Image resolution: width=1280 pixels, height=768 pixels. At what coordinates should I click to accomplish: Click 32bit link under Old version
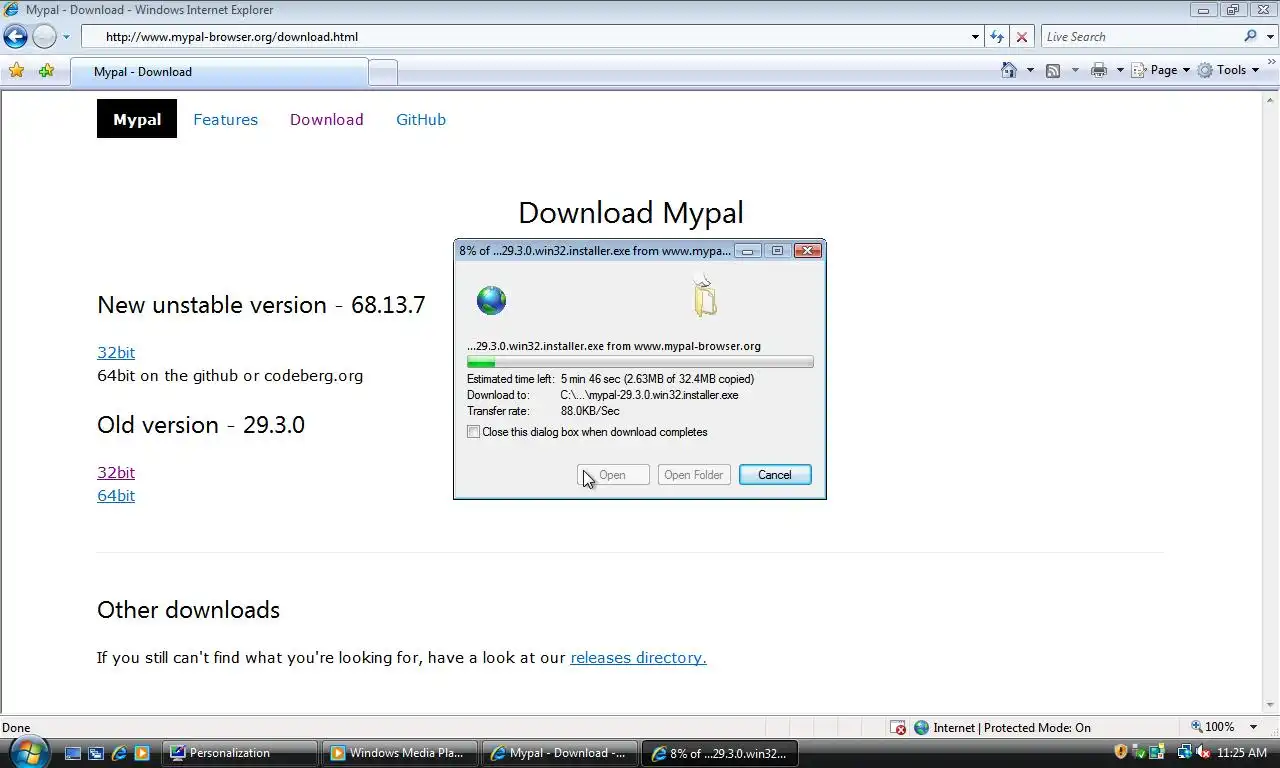tap(116, 472)
